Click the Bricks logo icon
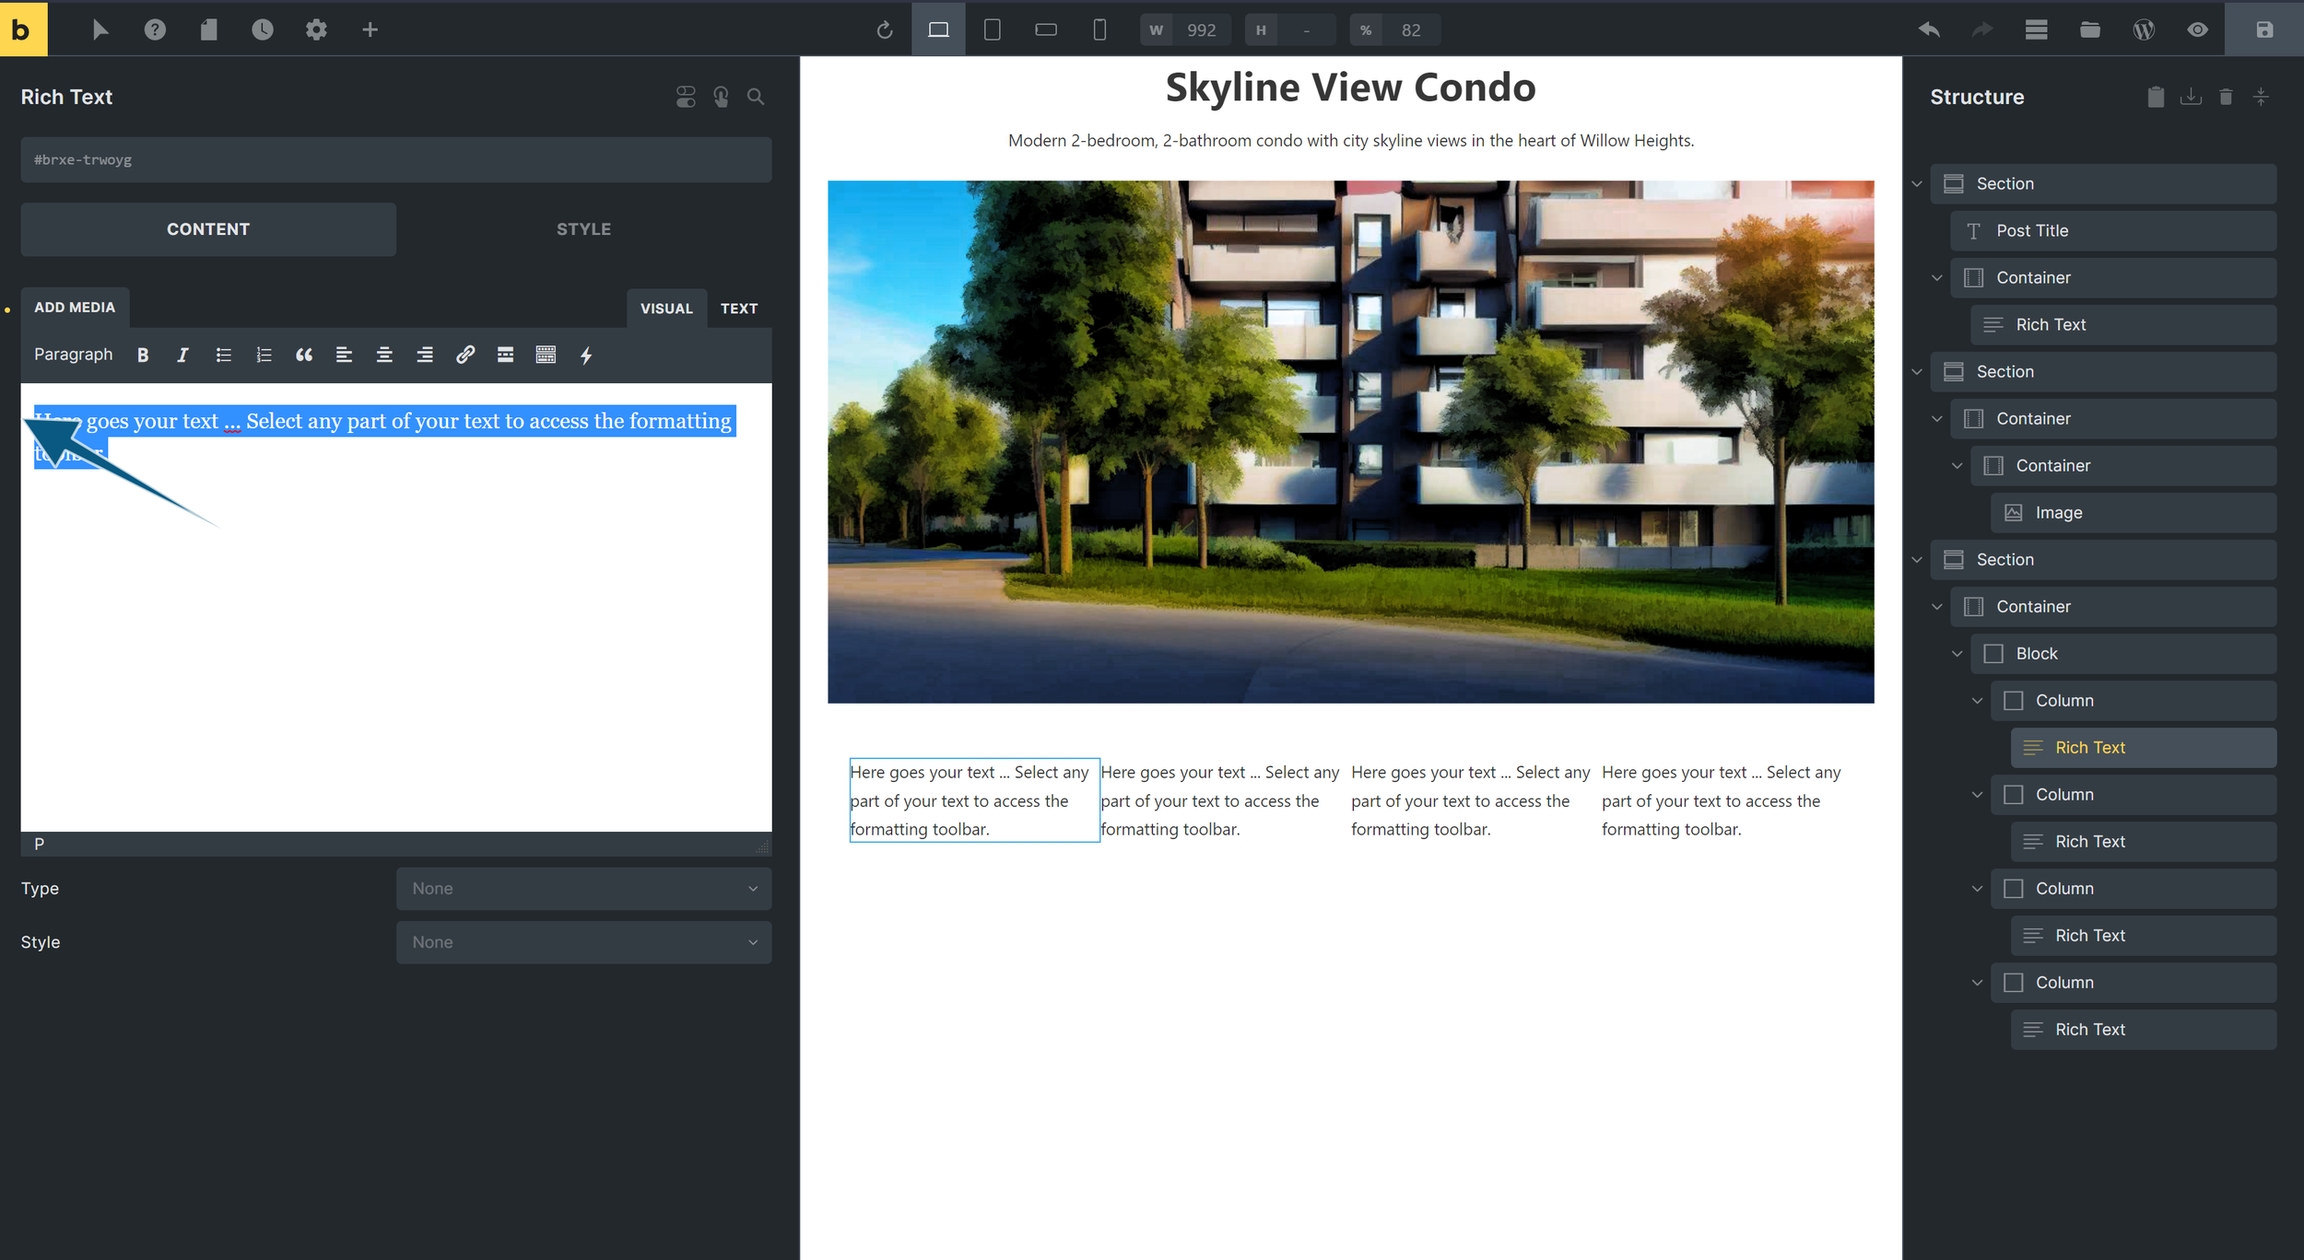Viewport: 2304px width, 1260px height. tap(23, 29)
